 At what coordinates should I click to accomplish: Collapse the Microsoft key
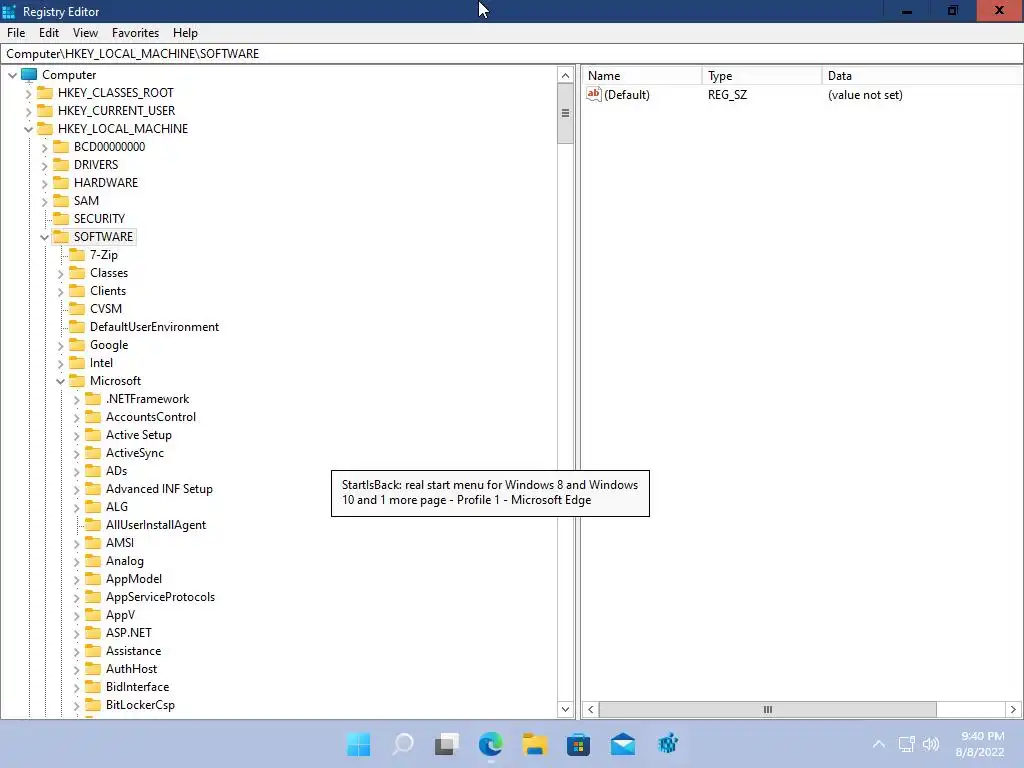(x=61, y=381)
